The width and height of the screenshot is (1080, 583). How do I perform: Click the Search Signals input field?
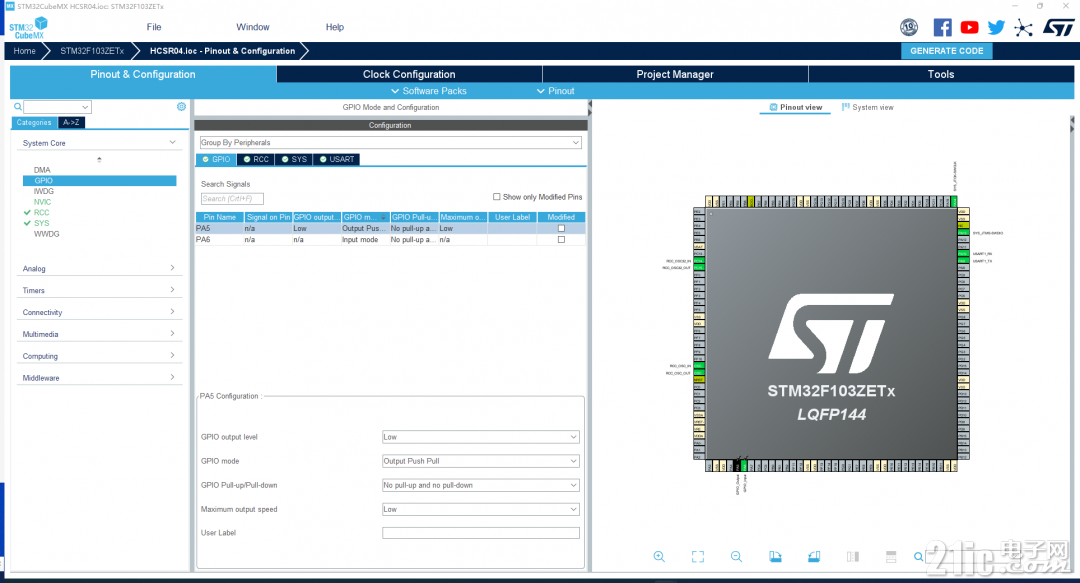(x=232, y=198)
